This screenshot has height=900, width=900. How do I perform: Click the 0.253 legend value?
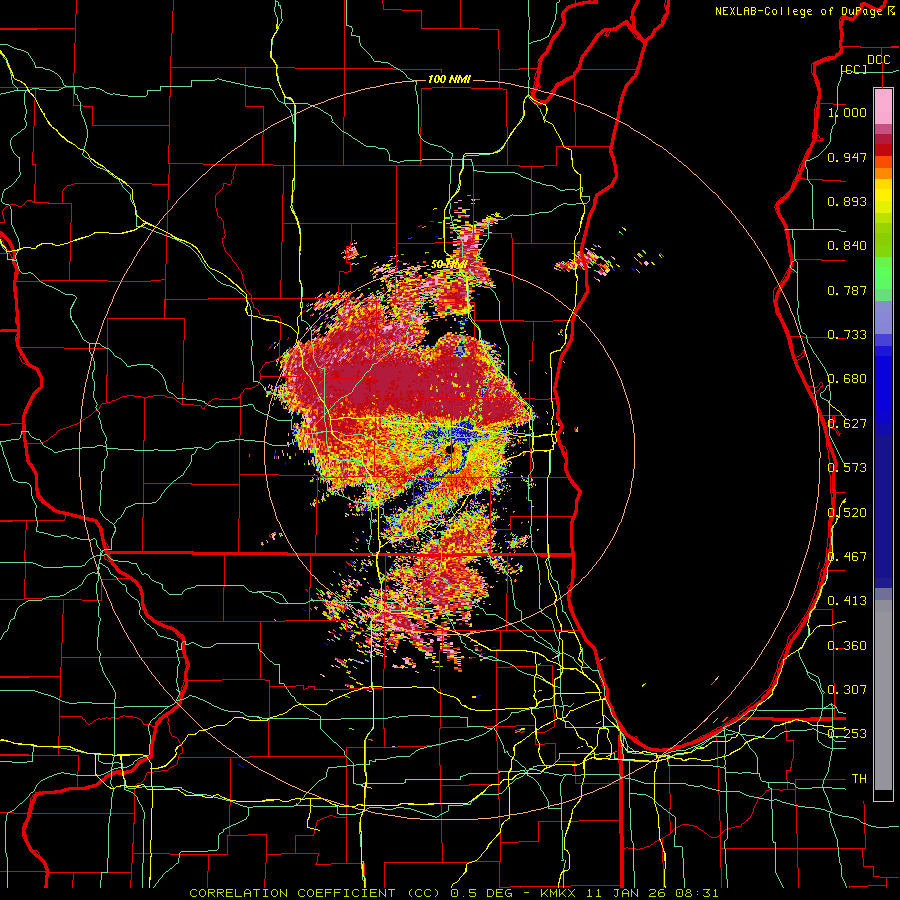847,734
